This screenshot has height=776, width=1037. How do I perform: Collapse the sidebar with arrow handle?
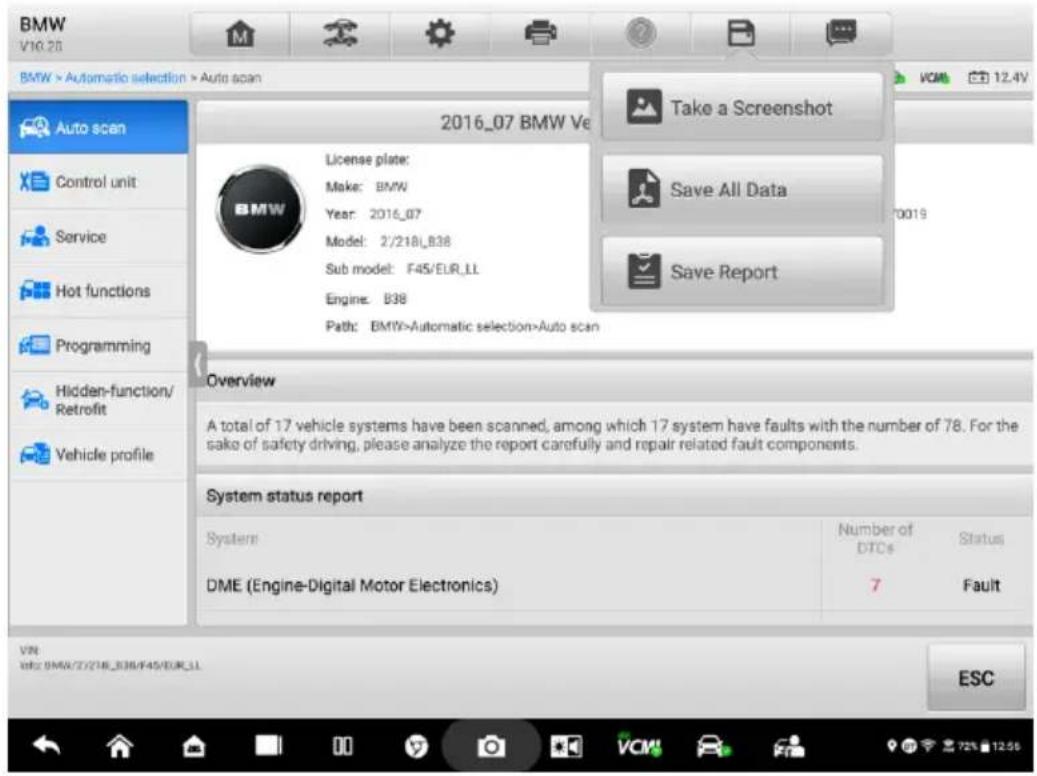197,364
